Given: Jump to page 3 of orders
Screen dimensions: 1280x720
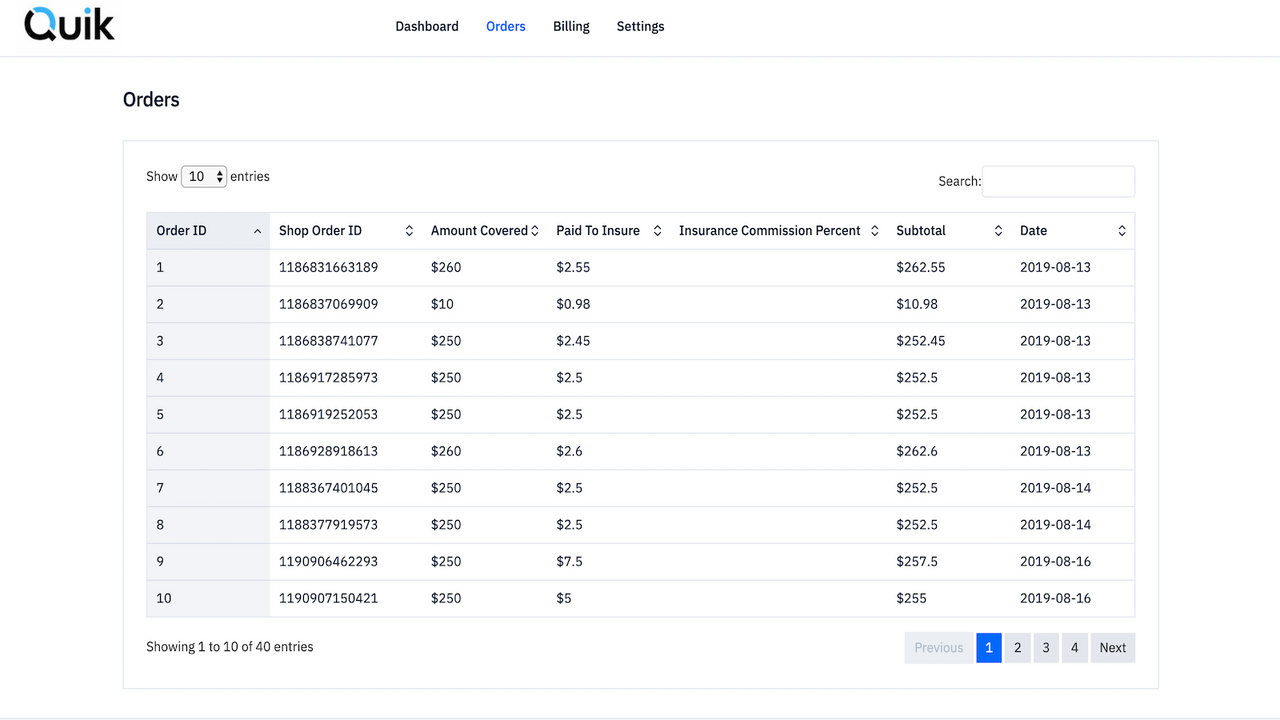Looking at the screenshot, I should click(1046, 648).
